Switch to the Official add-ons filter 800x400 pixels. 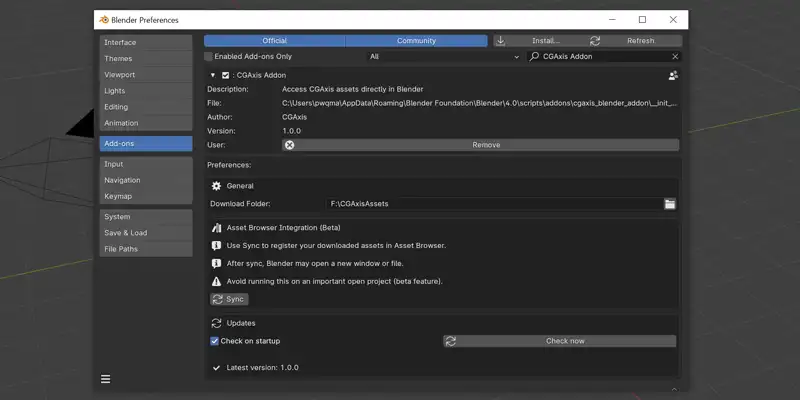274,41
